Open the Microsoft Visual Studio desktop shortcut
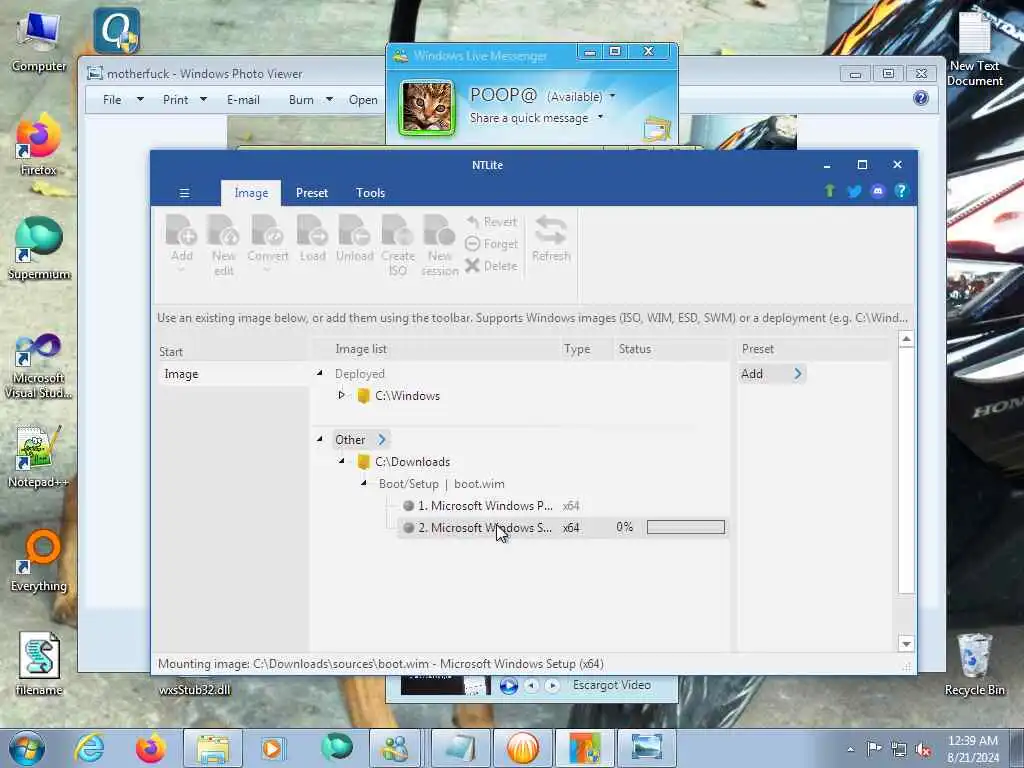This screenshot has width=1024, height=768. coord(39,366)
